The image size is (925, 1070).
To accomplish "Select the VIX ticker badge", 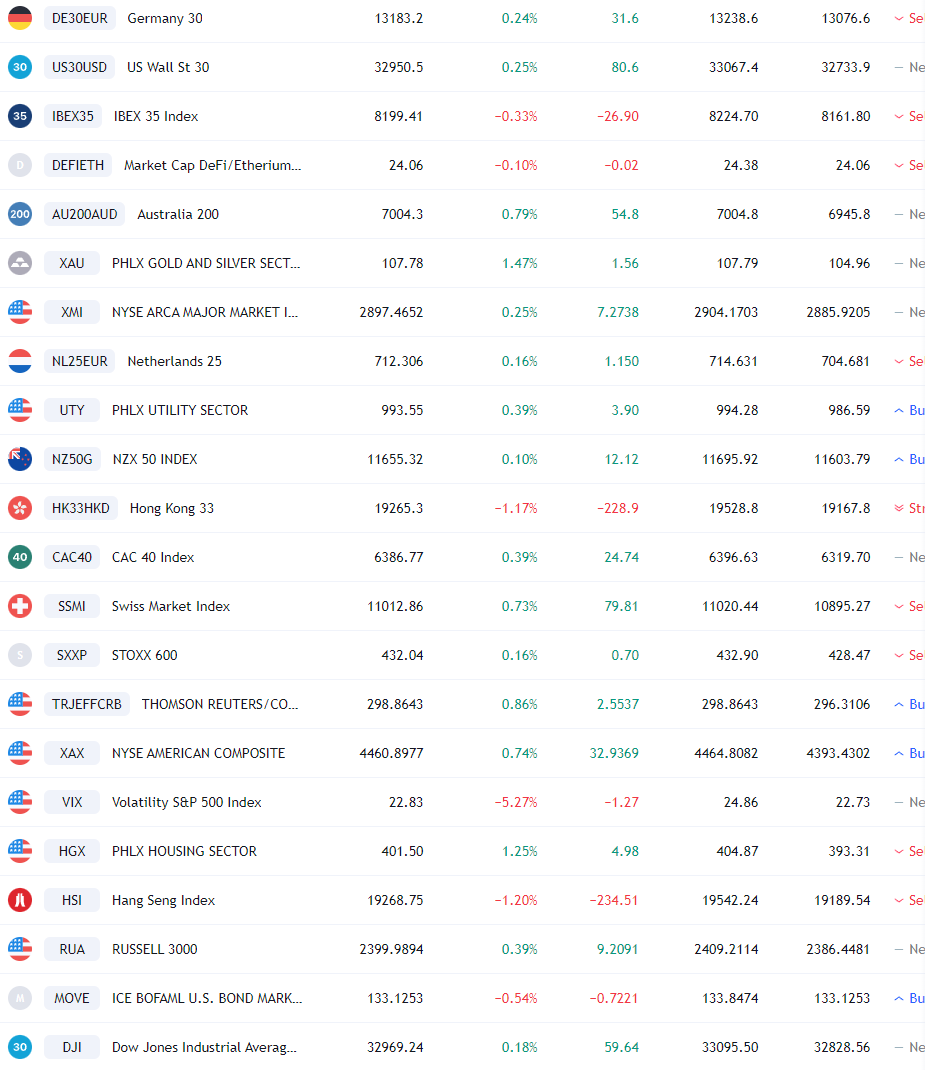I will pos(72,802).
